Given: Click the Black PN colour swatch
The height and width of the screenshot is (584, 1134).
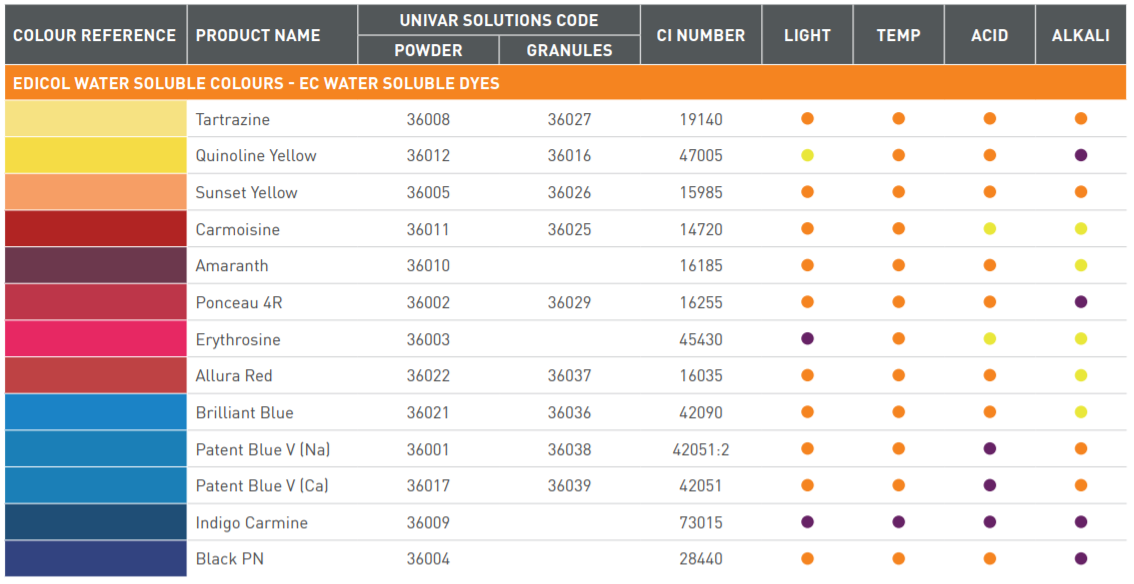Looking at the screenshot, I should 95,559.
